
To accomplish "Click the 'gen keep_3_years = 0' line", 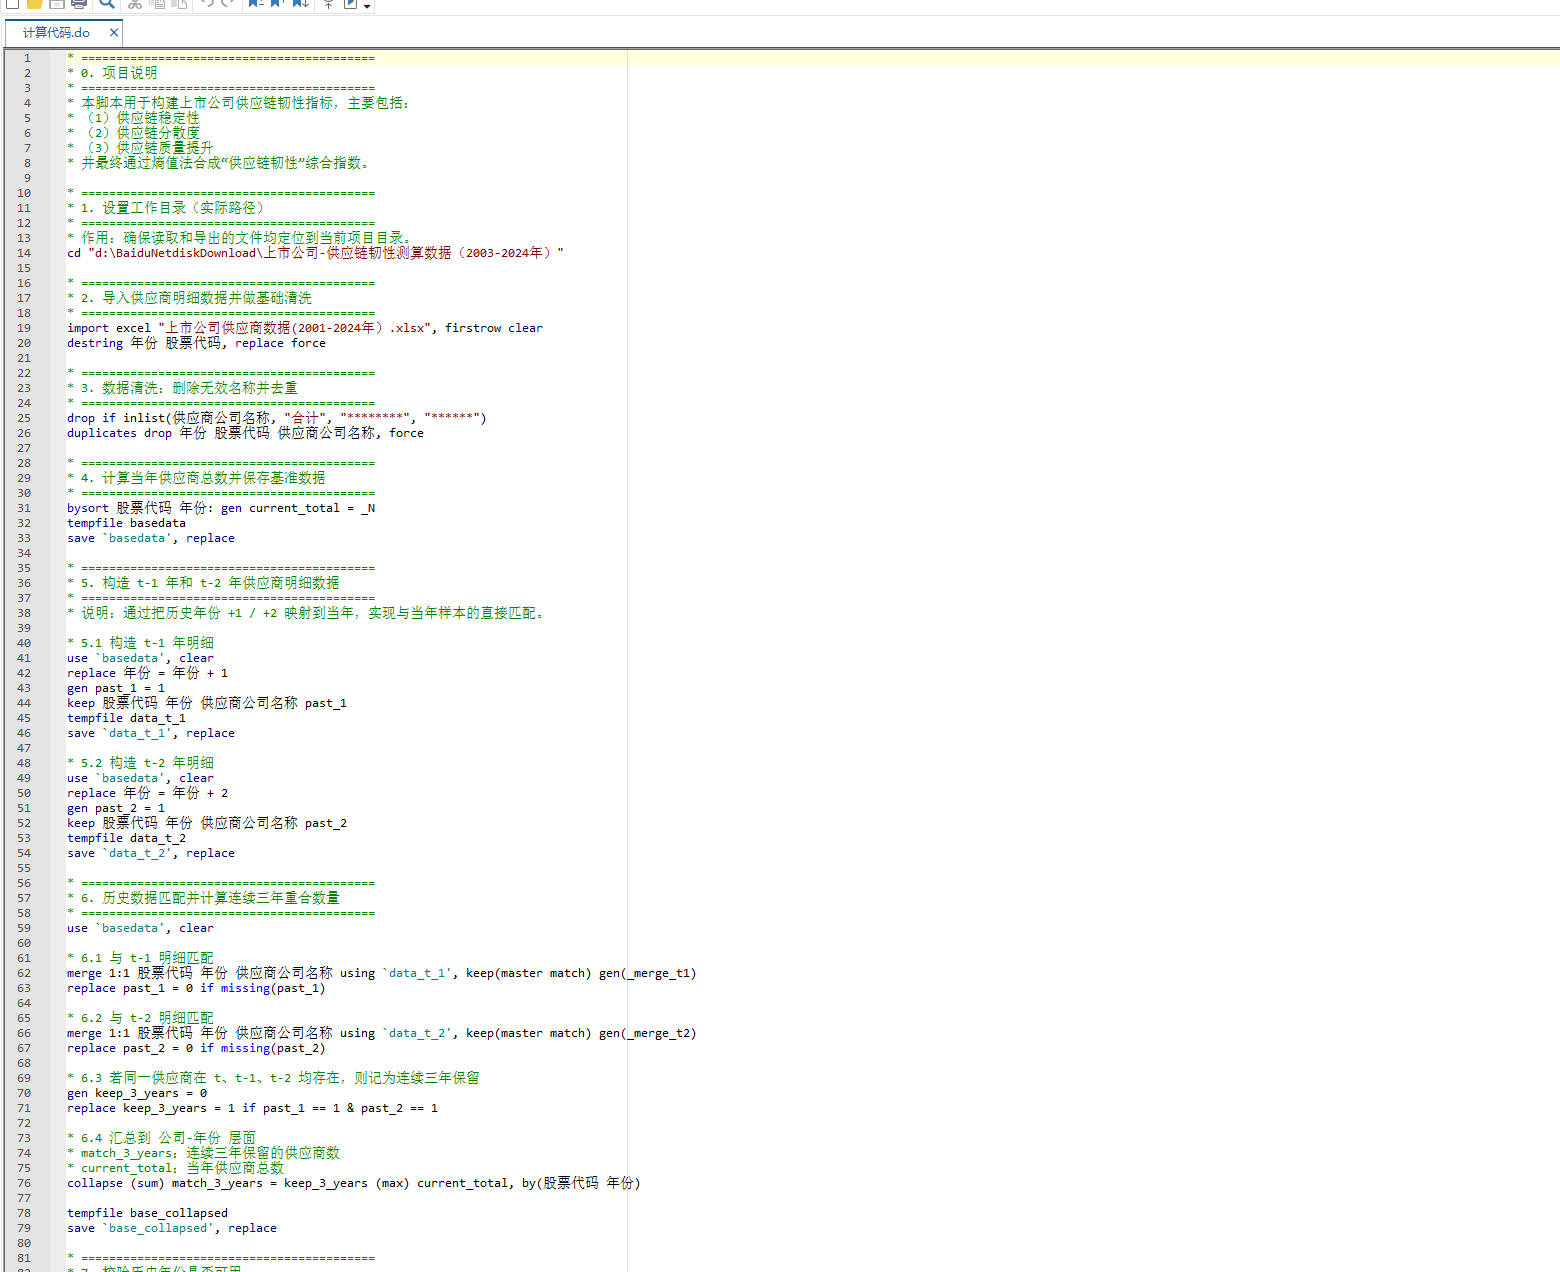I will coord(137,1093).
